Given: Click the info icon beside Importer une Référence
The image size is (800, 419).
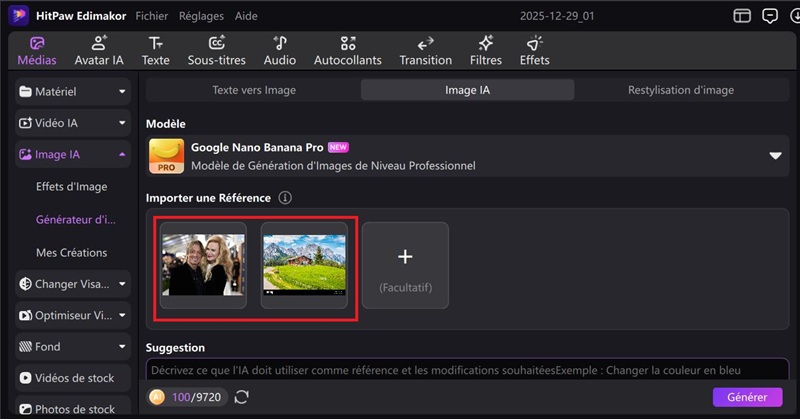Looking at the screenshot, I should coord(285,198).
